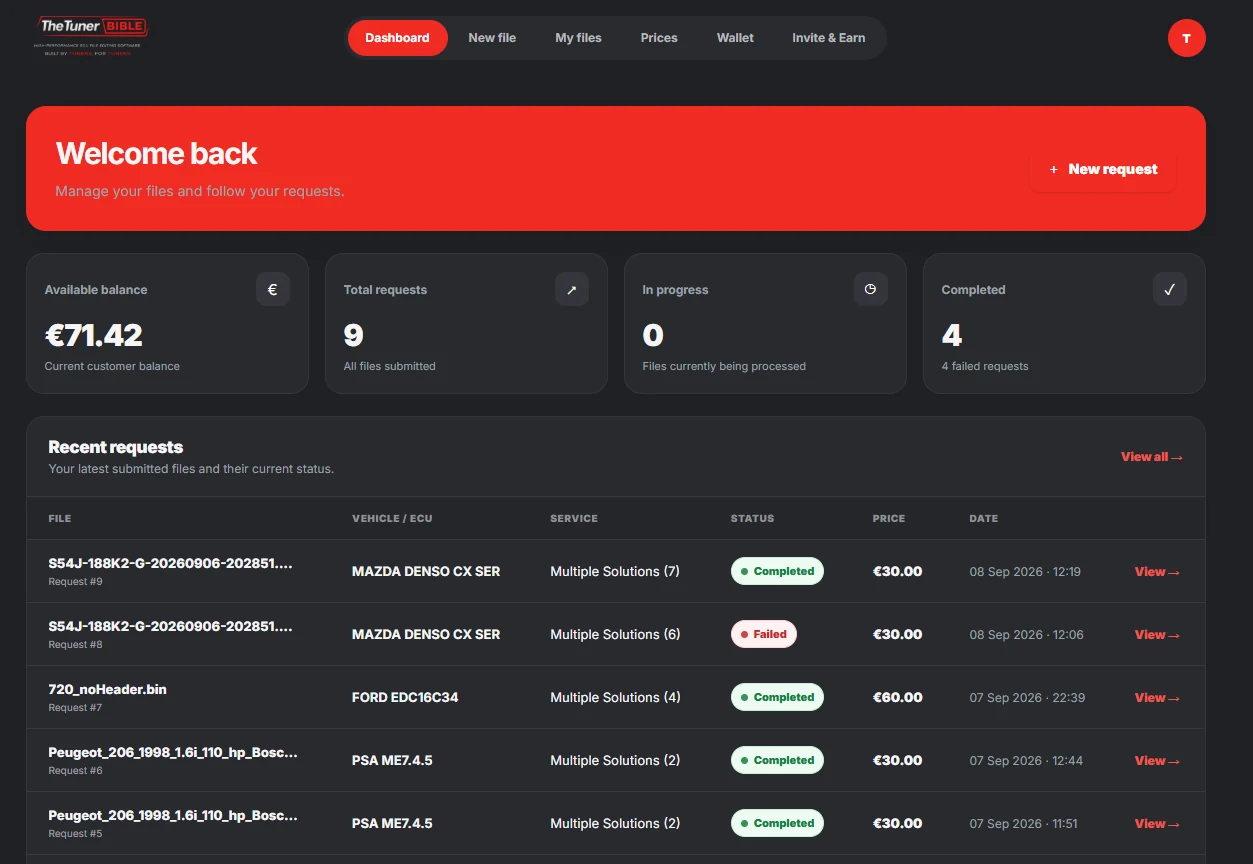Viewport: 1253px width, 864px height.
Task: Open the Prices tab
Action: click(x=659, y=38)
